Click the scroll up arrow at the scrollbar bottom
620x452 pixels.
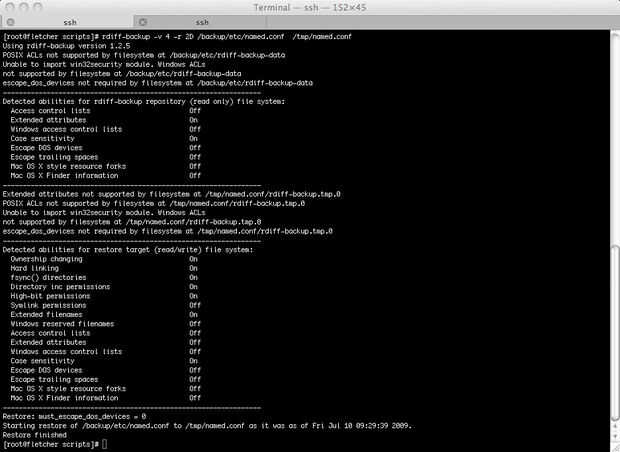pos(615,426)
